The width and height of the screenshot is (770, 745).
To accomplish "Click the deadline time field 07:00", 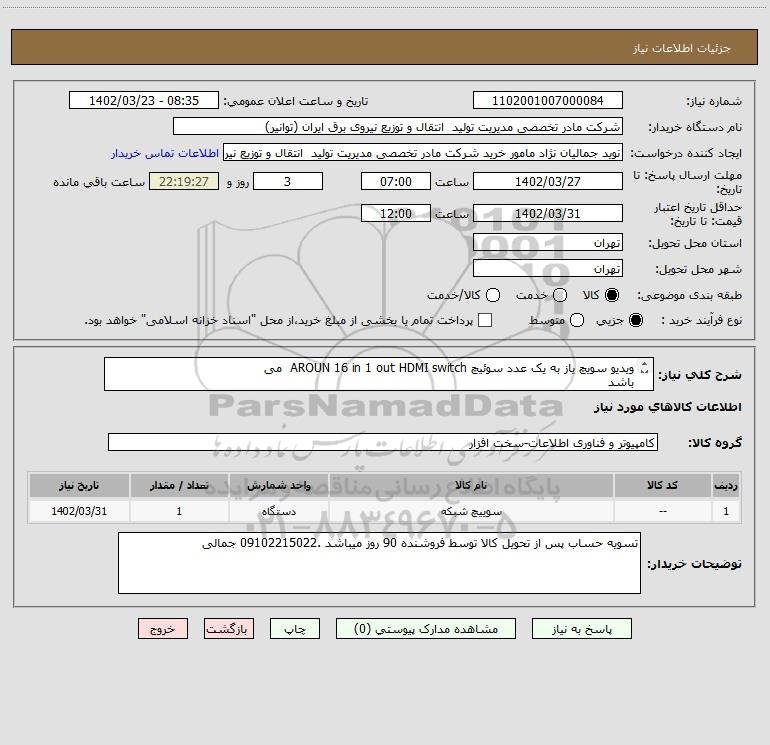I will click(396, 181).
